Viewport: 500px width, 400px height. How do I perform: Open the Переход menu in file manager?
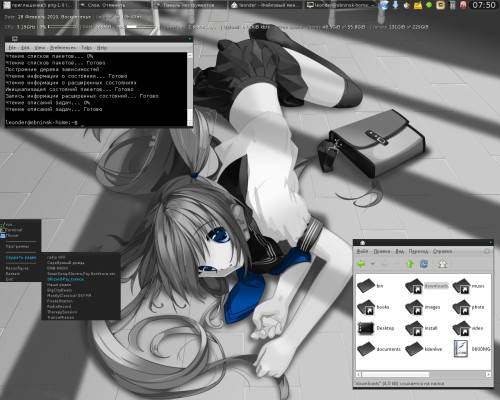tap(418, 251)
